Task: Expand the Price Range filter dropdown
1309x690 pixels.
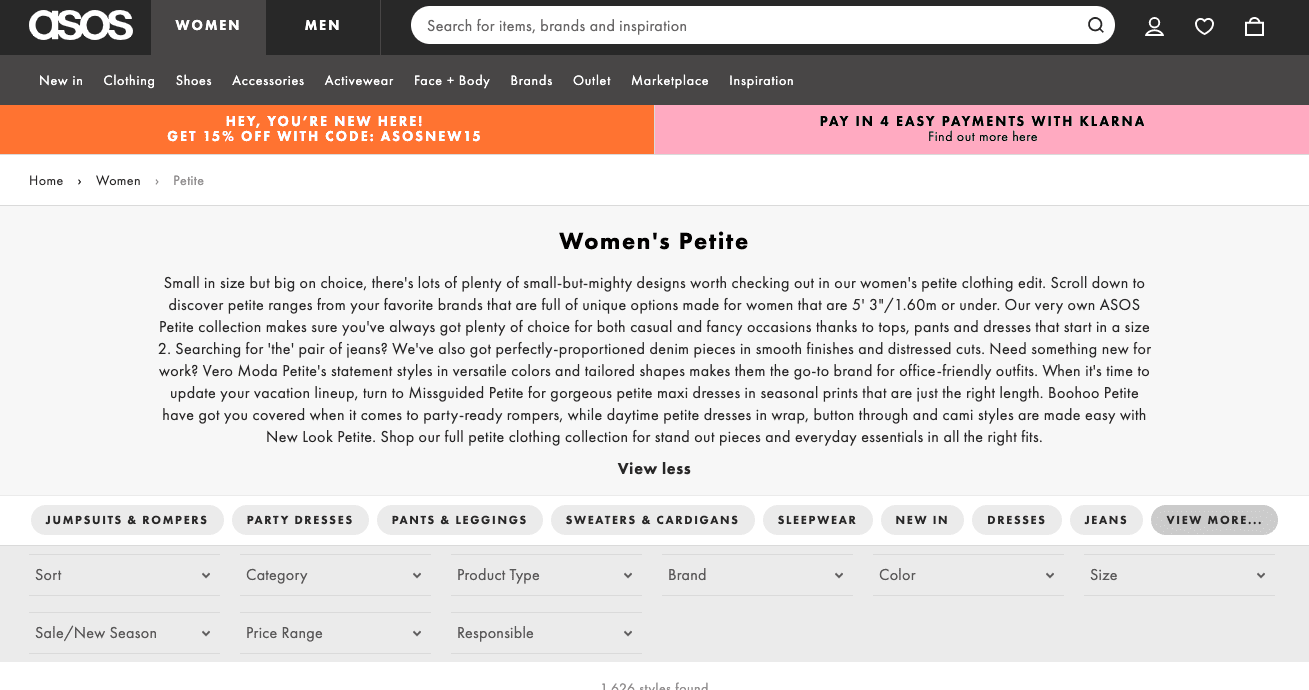Action: pos(335,633)
